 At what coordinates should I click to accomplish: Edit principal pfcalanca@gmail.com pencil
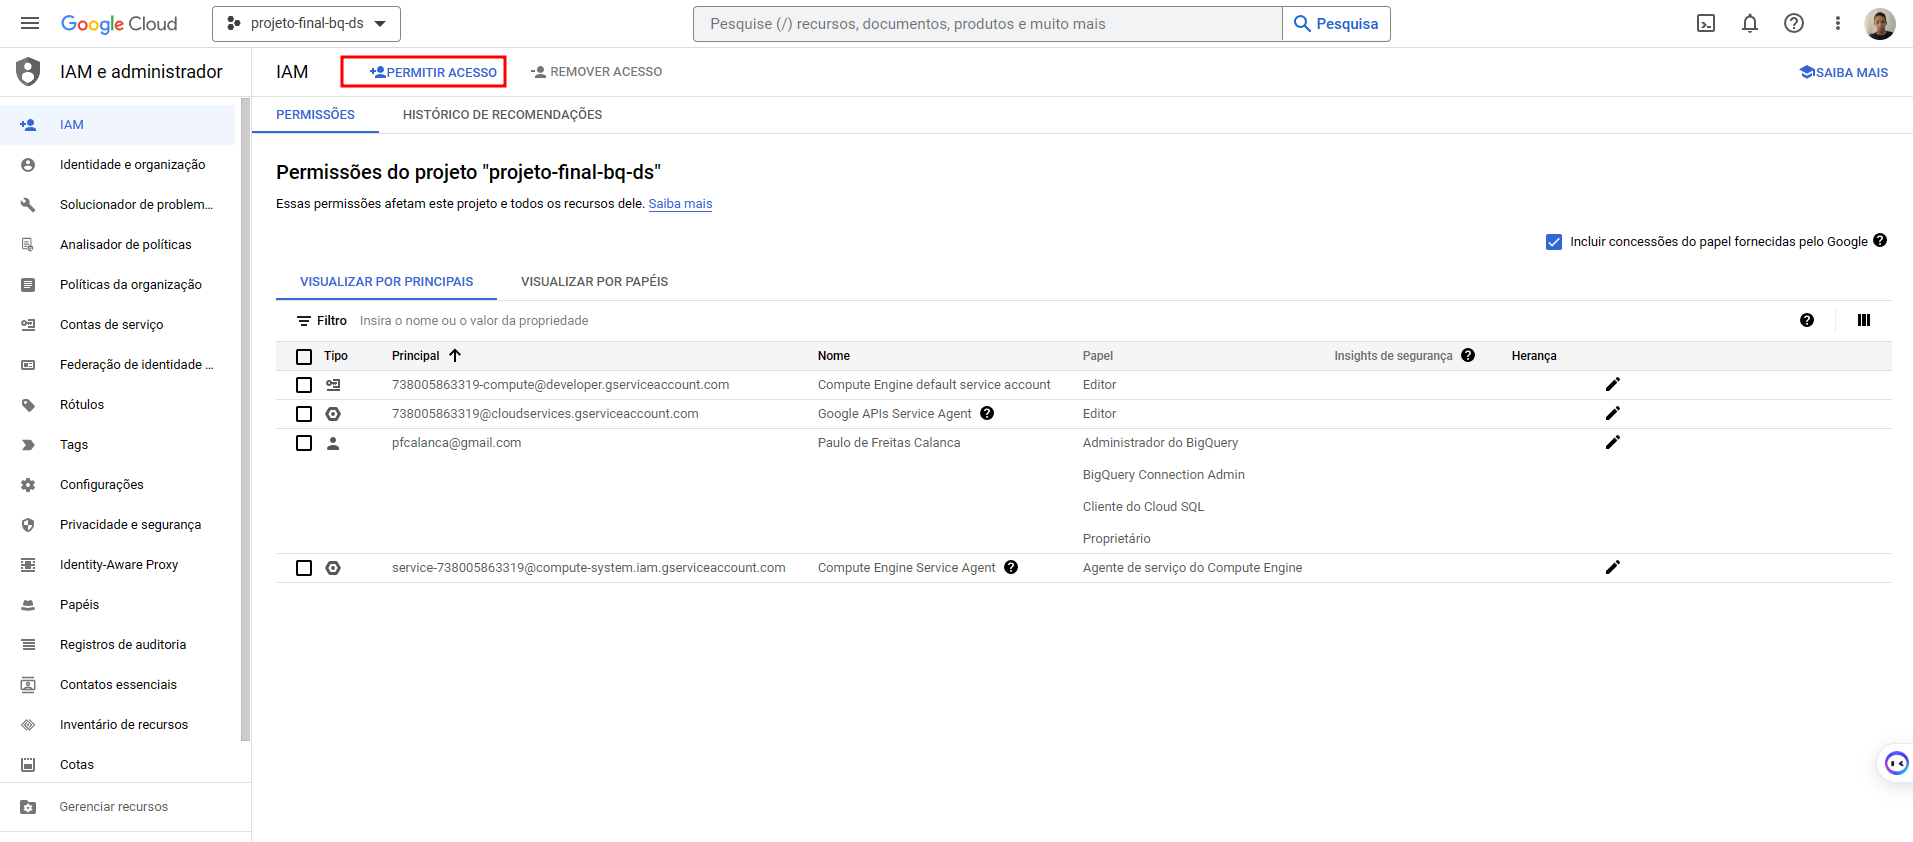click(1613, 442)
